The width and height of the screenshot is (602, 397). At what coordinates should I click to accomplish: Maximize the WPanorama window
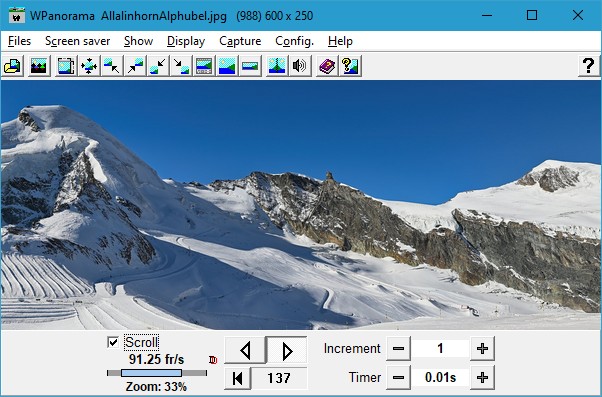(532, 15)
